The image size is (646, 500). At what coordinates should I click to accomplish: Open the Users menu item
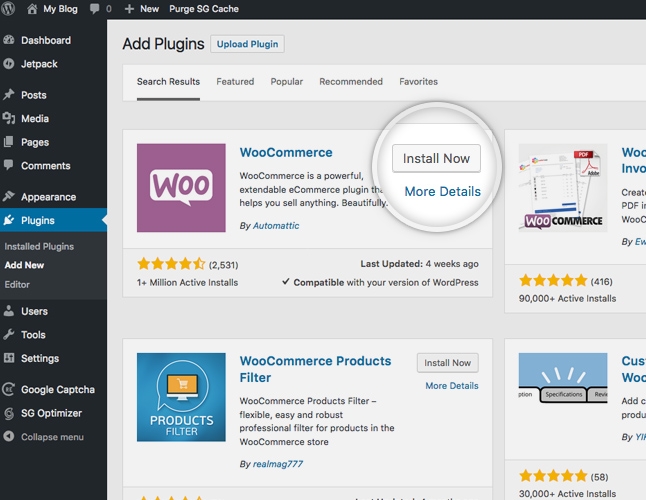click(x=34, y=311)
